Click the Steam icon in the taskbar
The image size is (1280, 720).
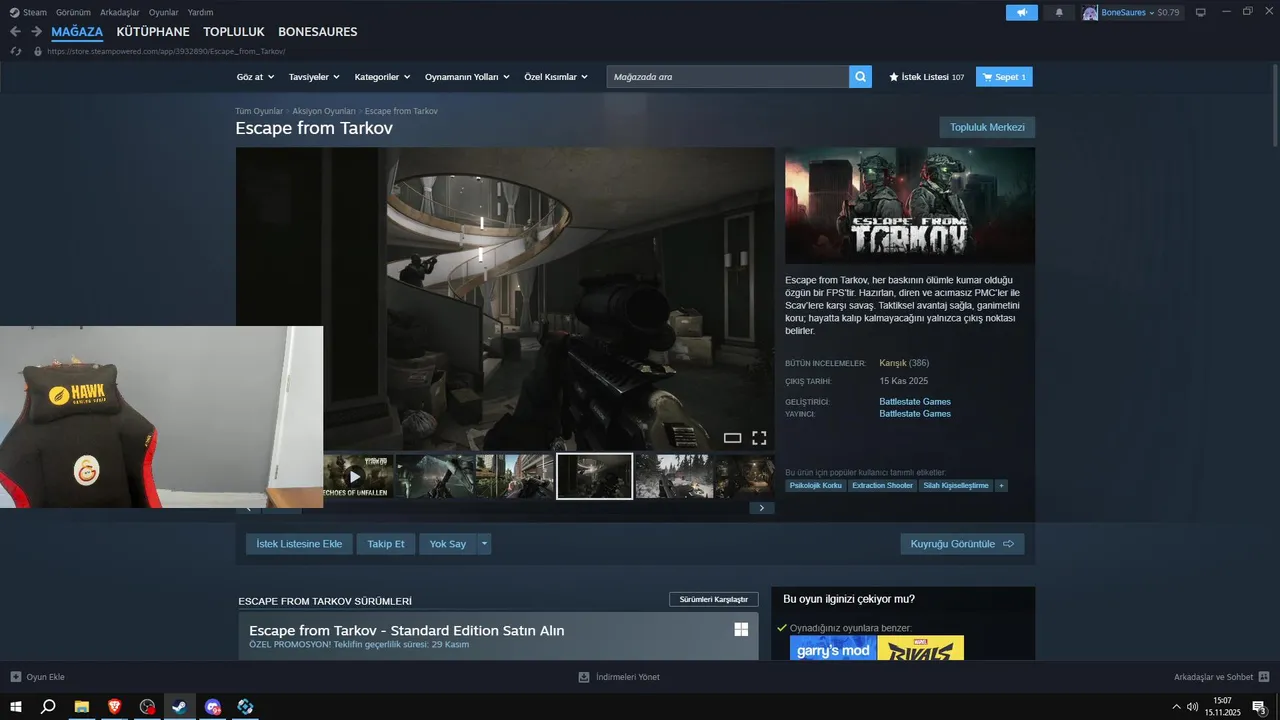click(x=179, y=707)
